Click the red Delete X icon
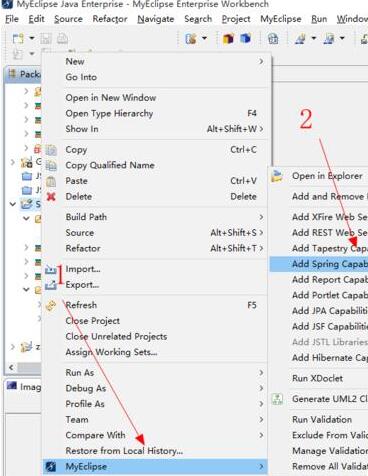The image size is (368, 476). tap(51, 197)
